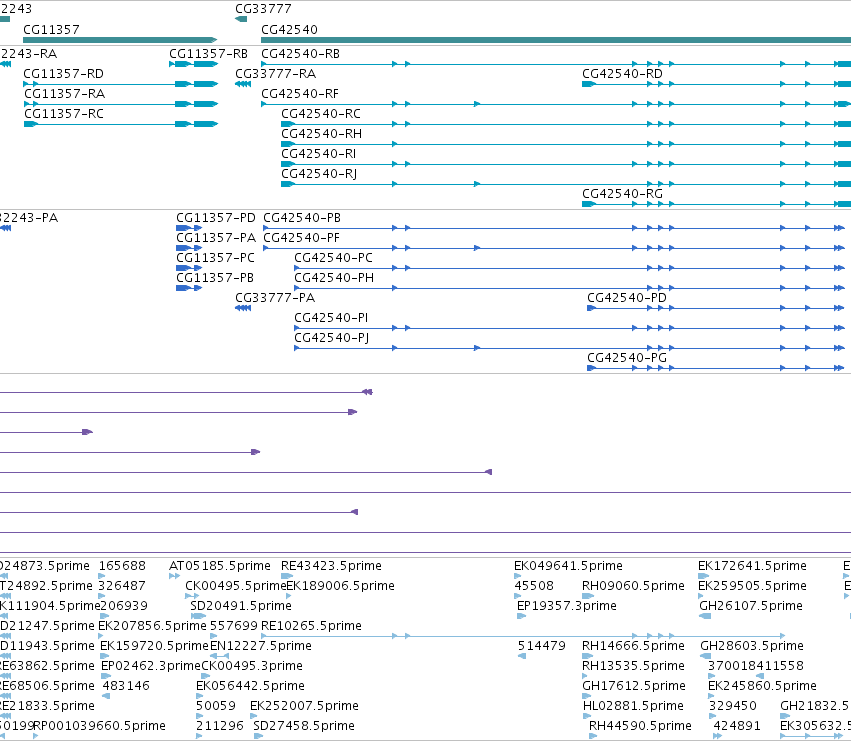Choose EST label EK207856.5prime
Screen dimensions: 851x741
click(152, 626)
